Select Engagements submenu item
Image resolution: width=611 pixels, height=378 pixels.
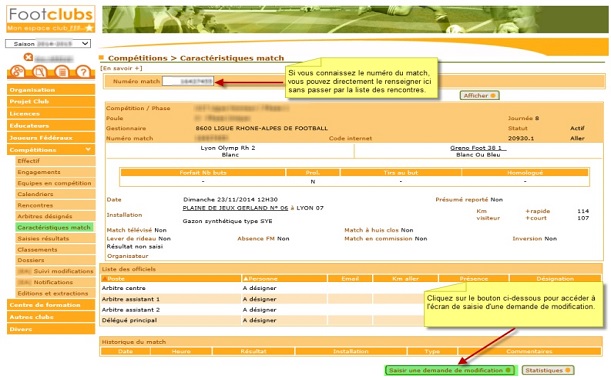click(55, 172)
